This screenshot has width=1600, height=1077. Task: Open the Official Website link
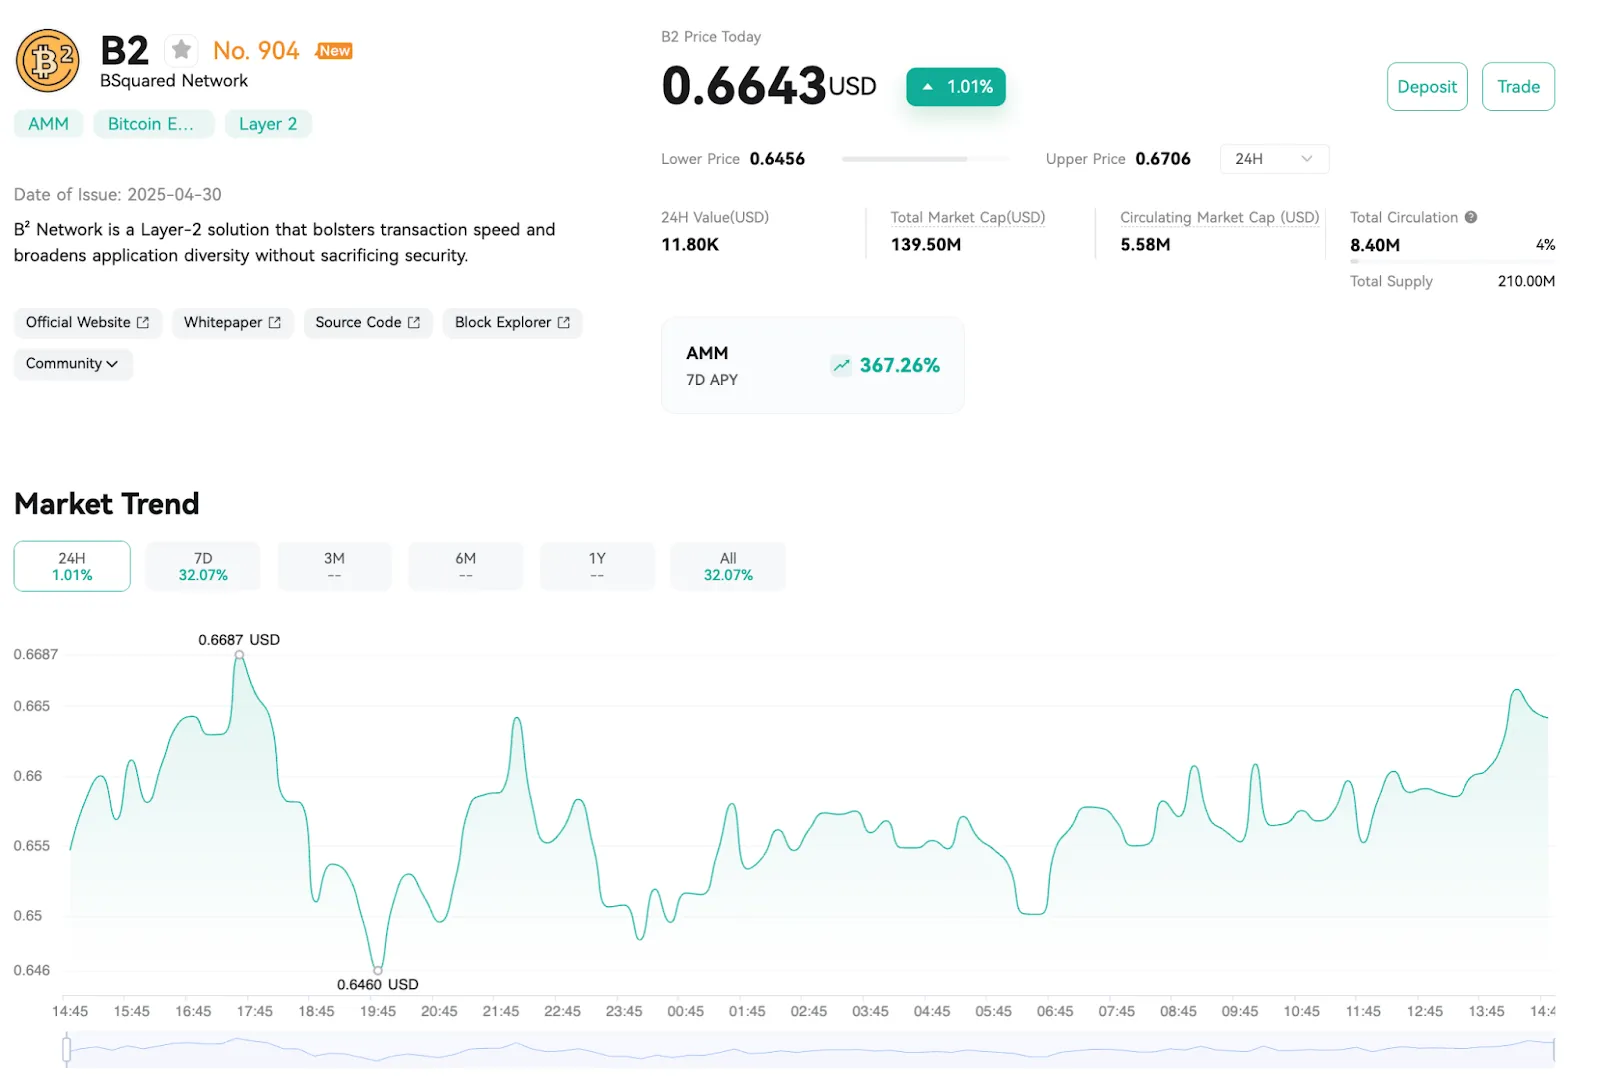[x=87, y=322]
